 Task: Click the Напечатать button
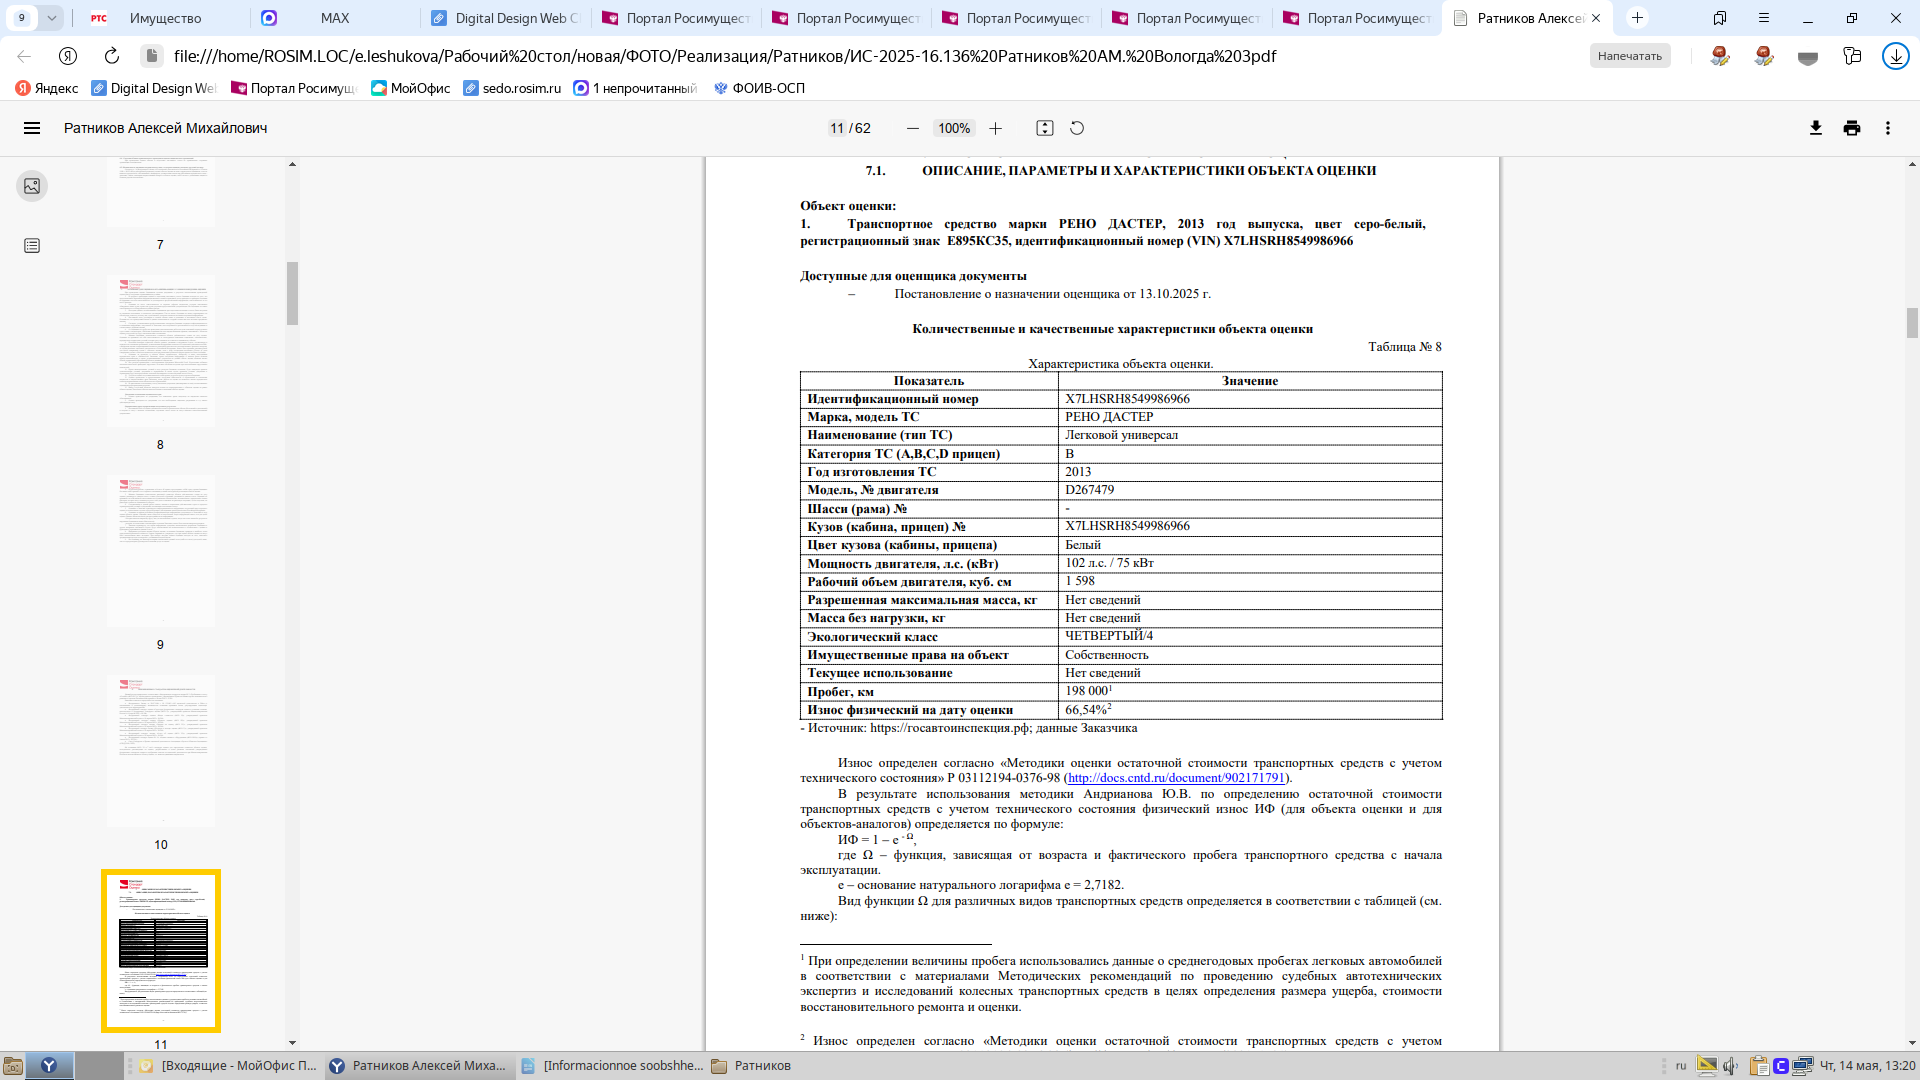click(x=1630, y=56)
